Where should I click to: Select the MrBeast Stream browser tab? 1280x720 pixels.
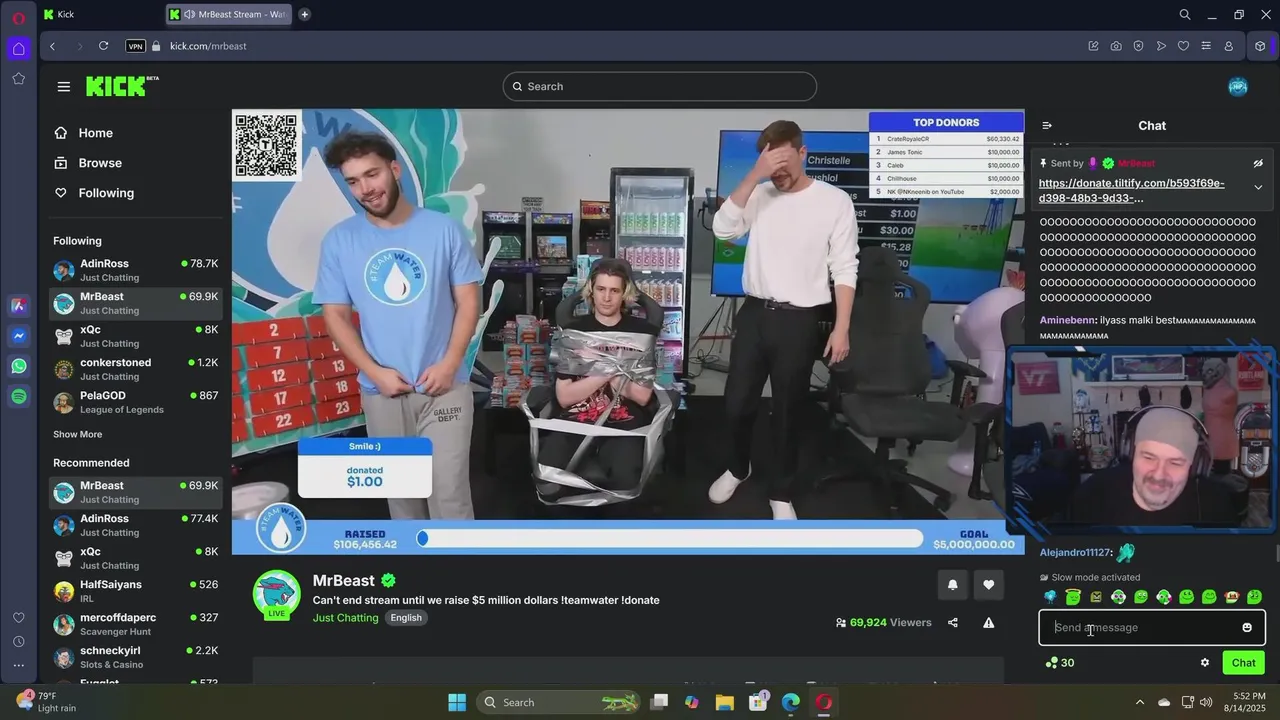(227, 14)
